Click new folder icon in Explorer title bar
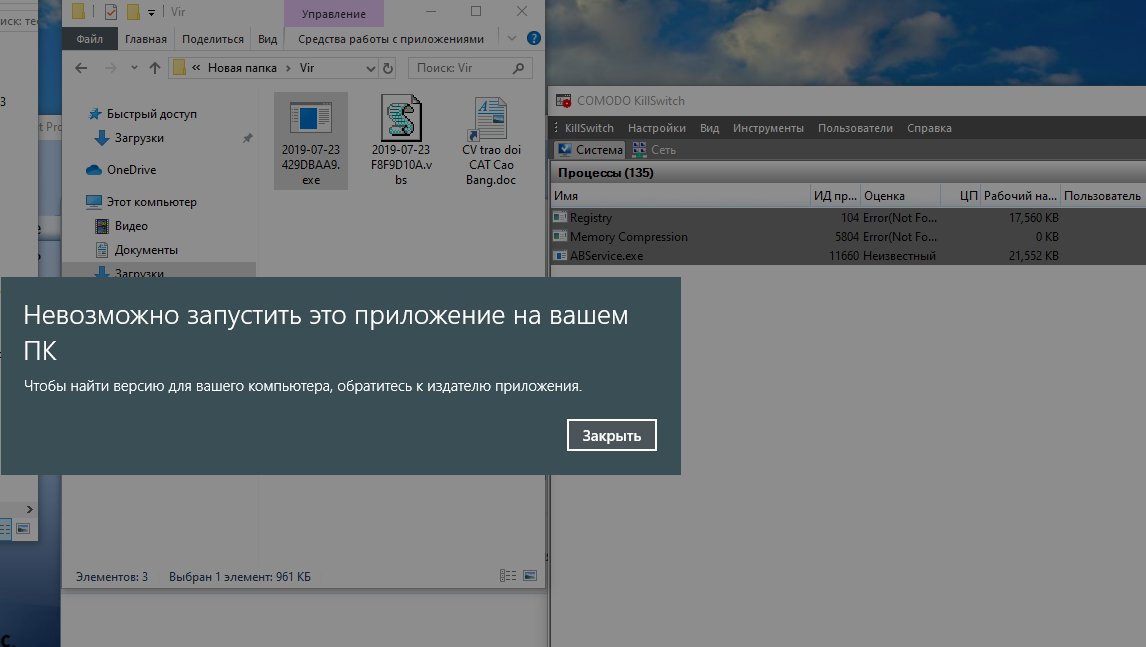The width and height of the screenshot is (1146, 647). point(133,12)
